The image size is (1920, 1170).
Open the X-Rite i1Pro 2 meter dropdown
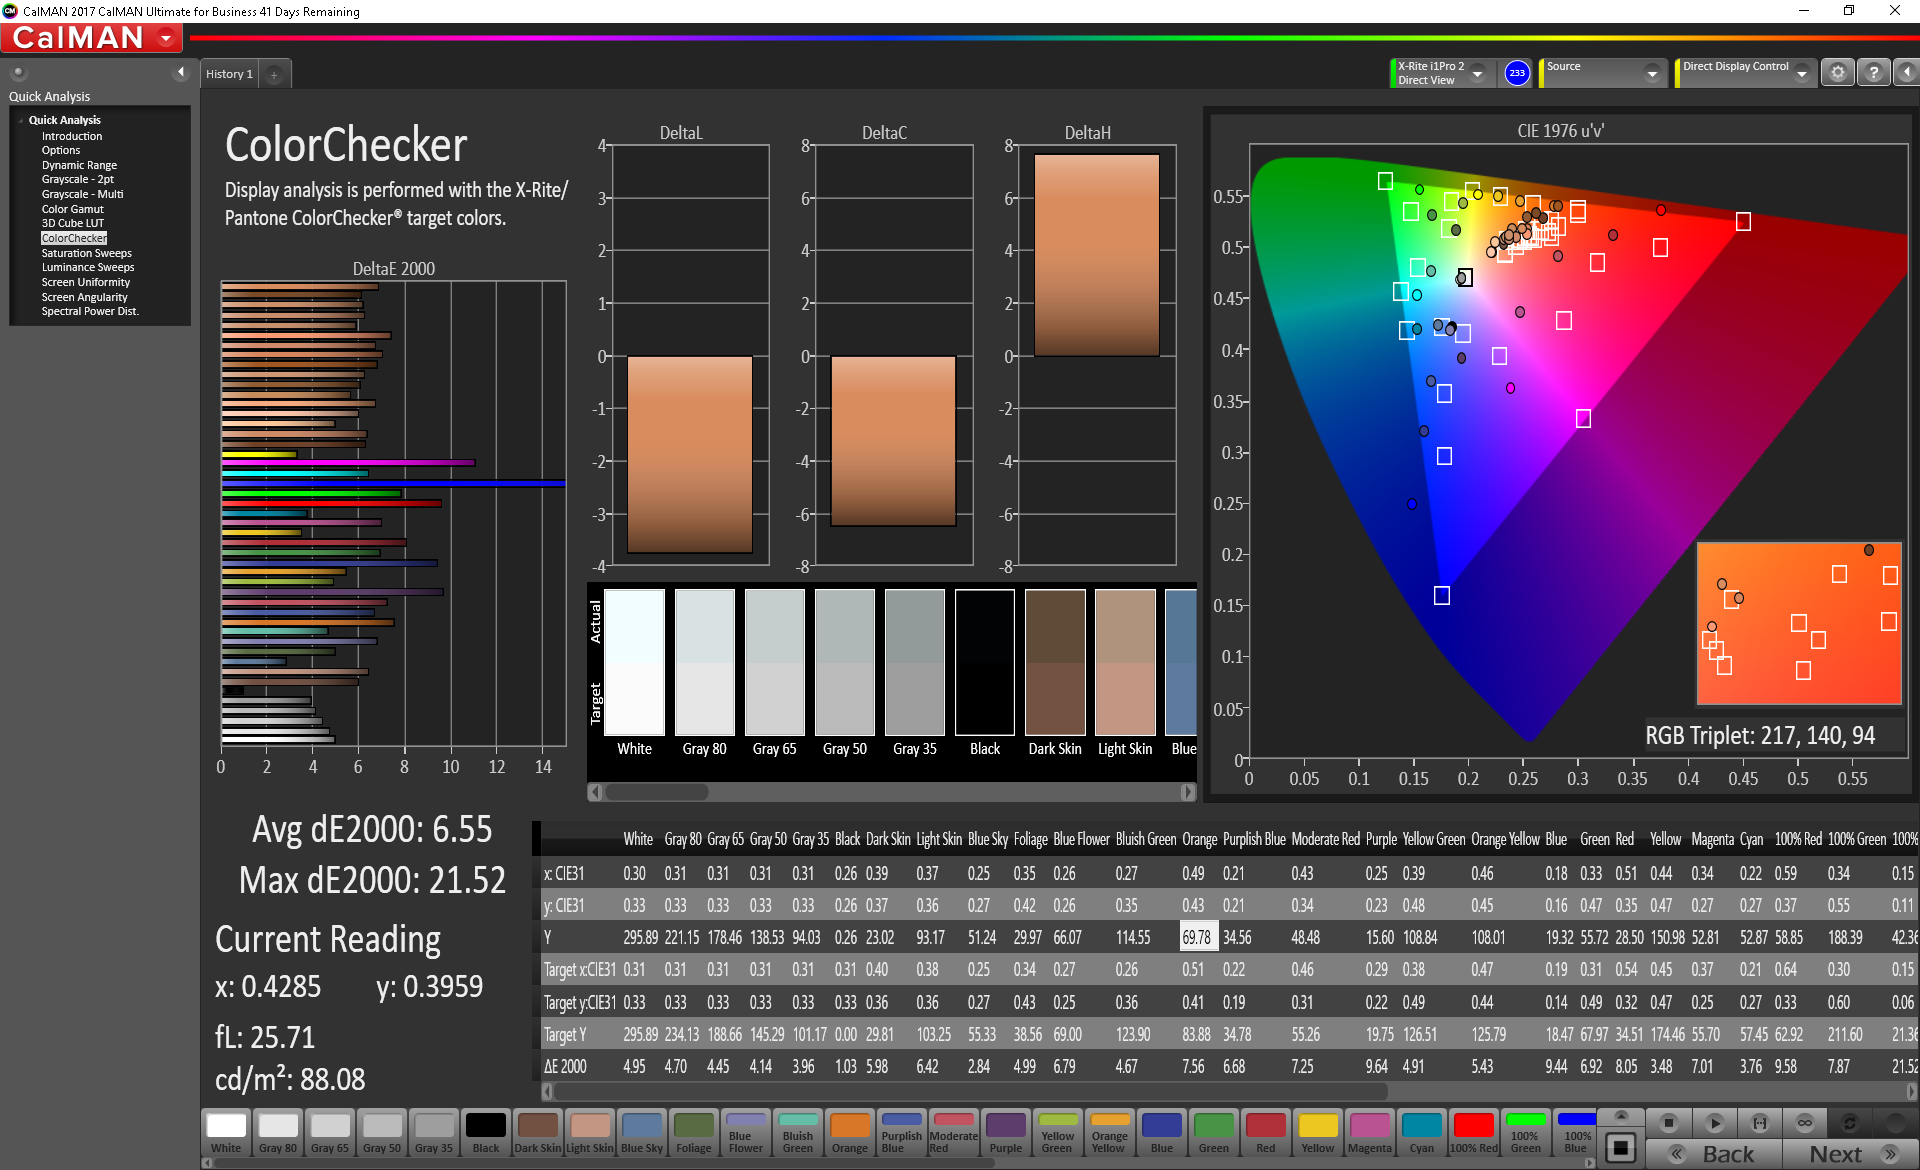1478,73
